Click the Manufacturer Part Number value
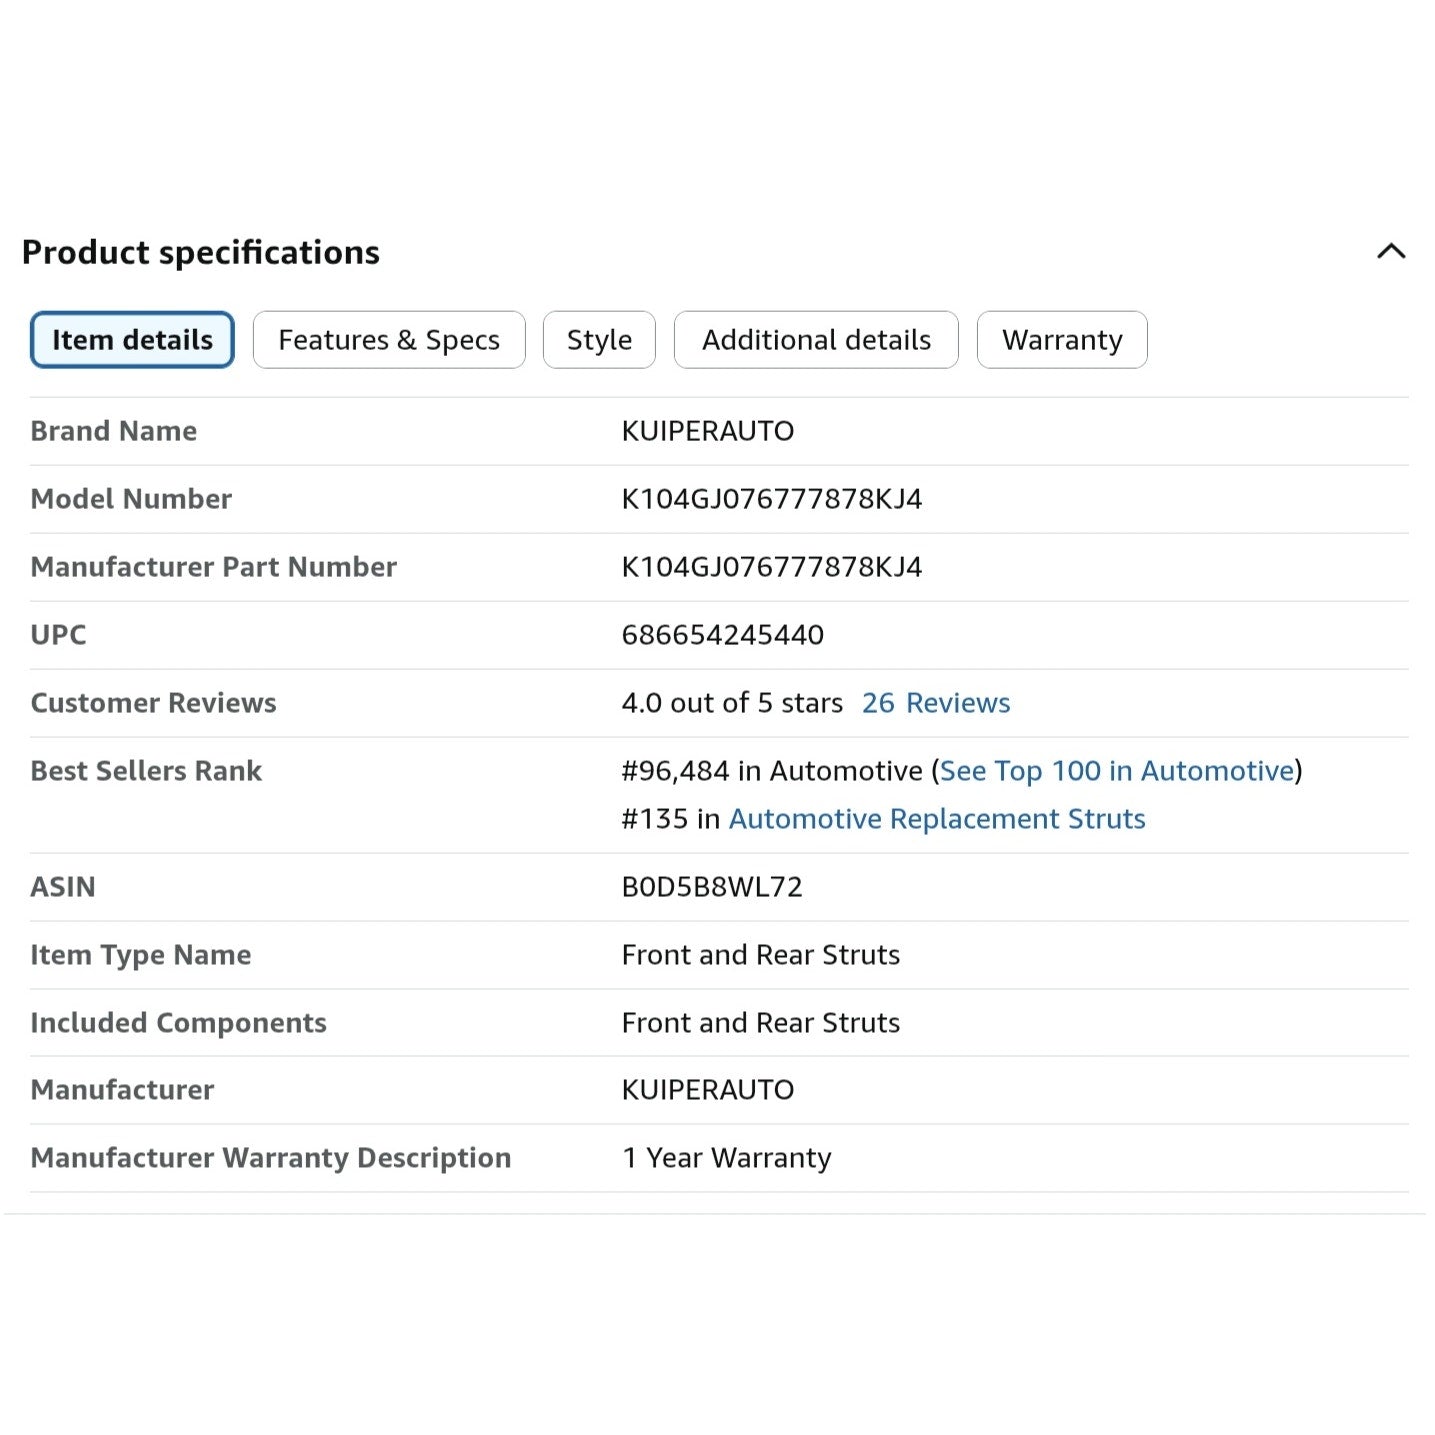Image resolution: width=1435 pixels, height=1435 pixels. 771,567
